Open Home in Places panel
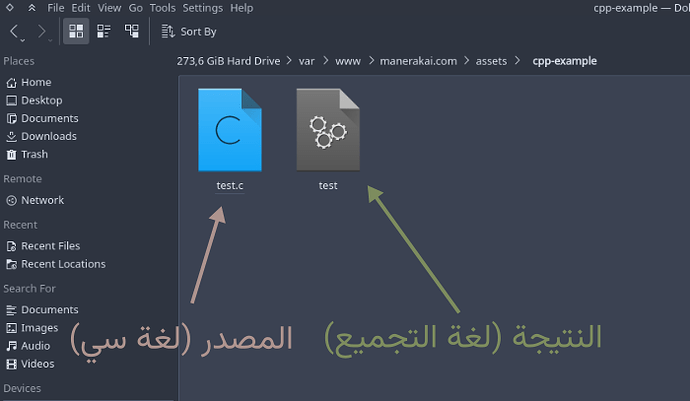Screen dimensions: 690x401 tap(35, 82)
